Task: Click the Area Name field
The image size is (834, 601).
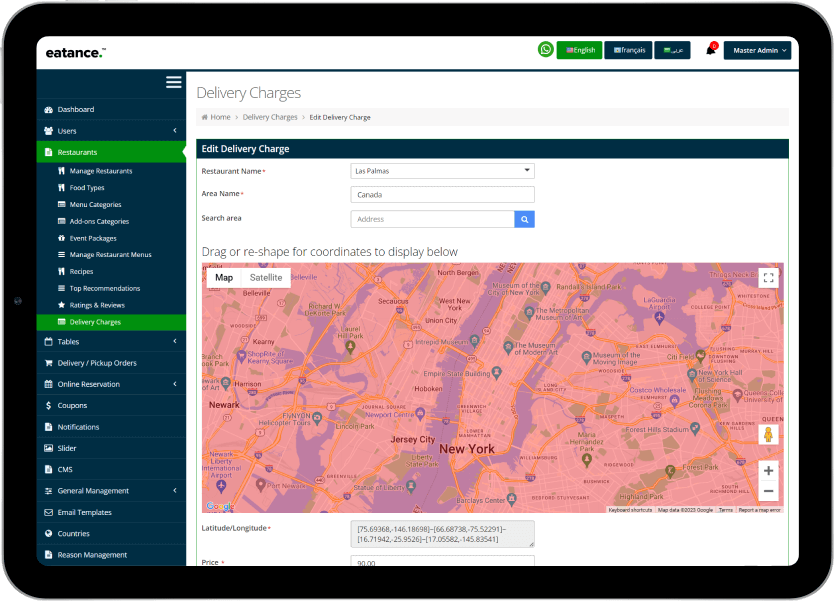Action: pos(443,195)
